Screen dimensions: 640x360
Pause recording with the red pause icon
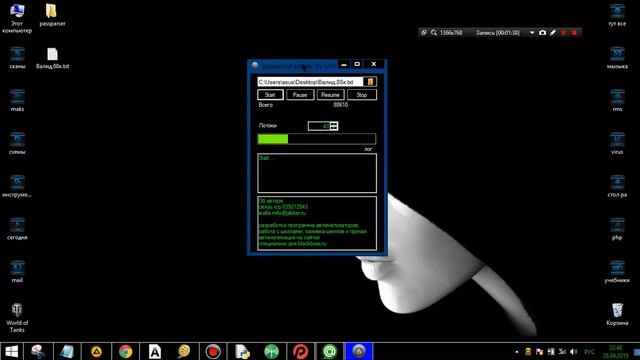coord(564,33)
